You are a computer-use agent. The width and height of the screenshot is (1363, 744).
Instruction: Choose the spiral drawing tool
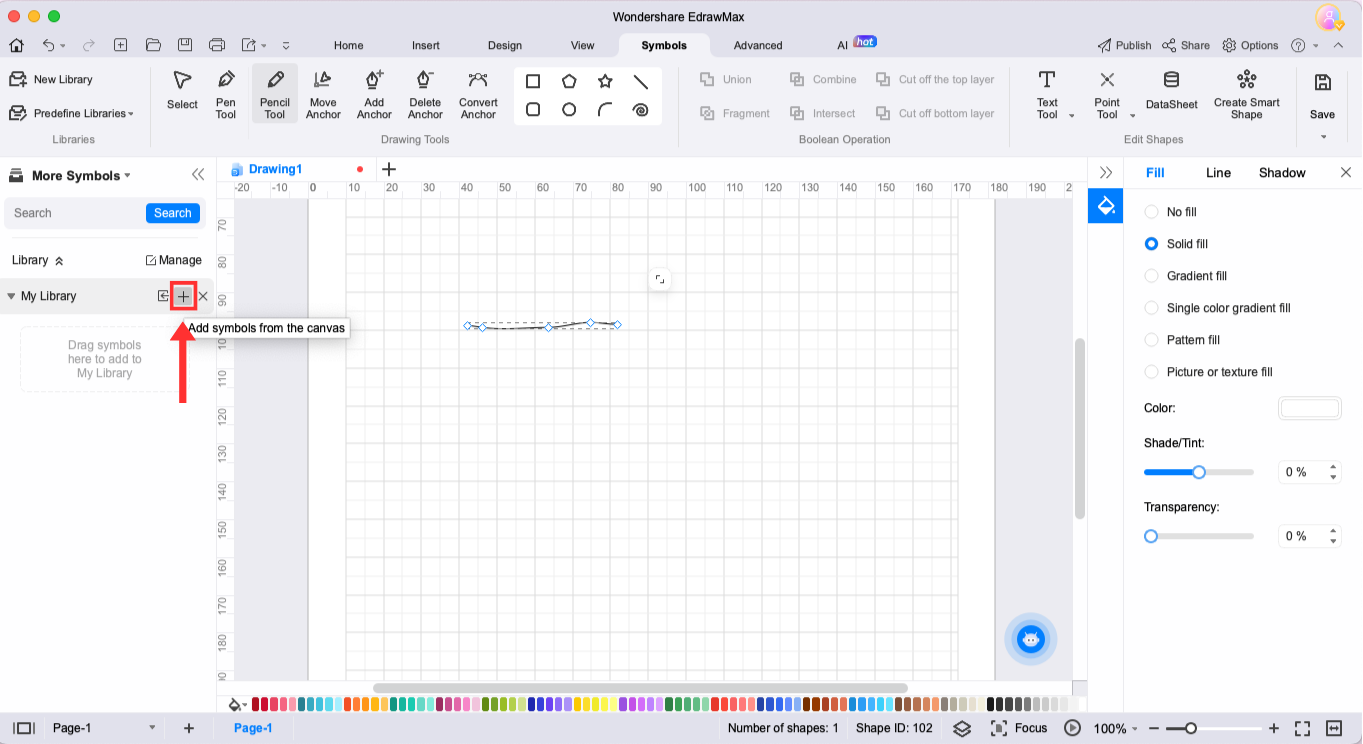(641, 110)
